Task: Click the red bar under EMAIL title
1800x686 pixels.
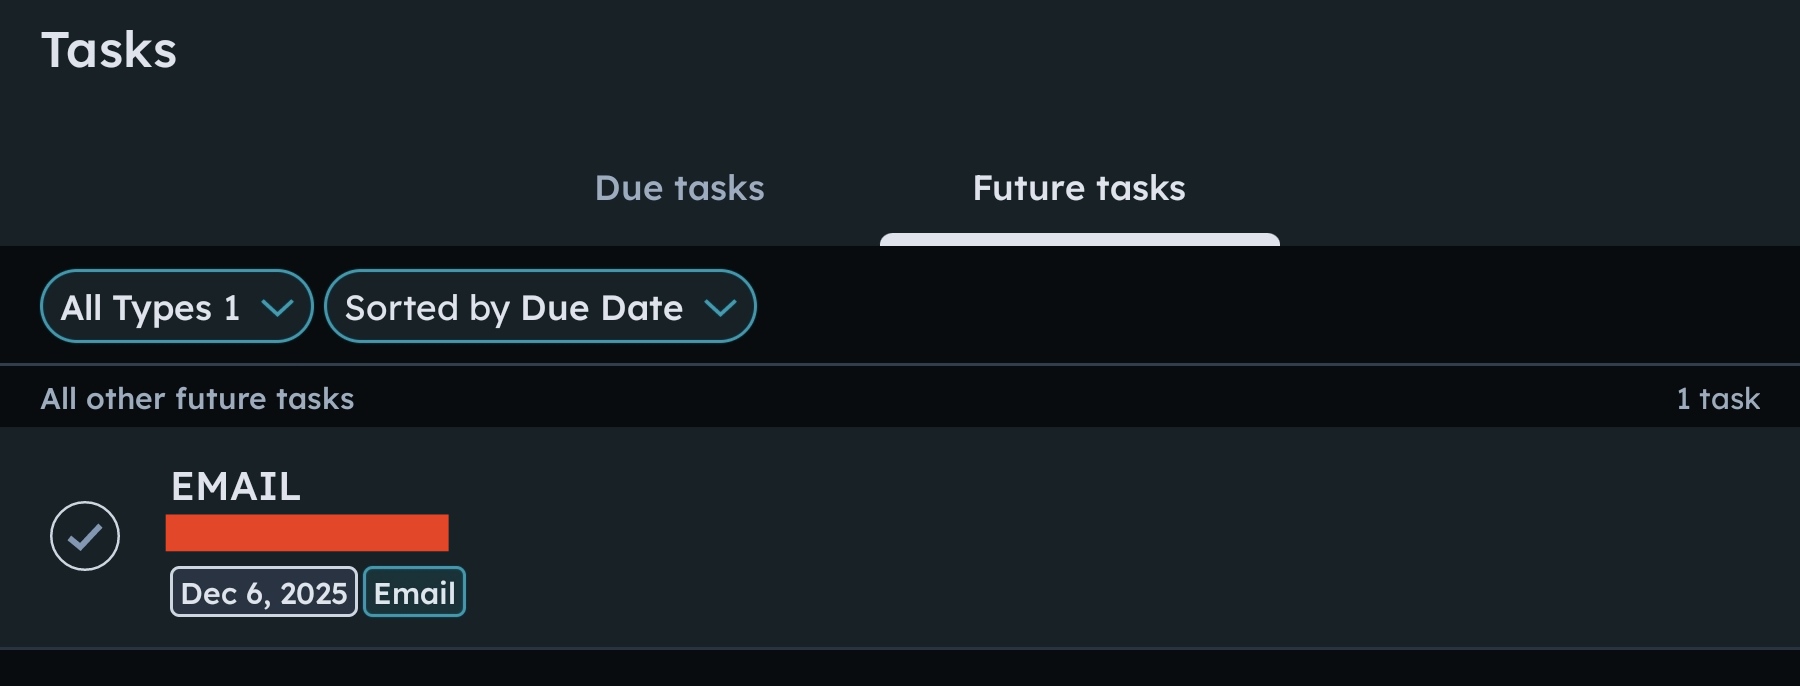Action: (x=307, y=533)
